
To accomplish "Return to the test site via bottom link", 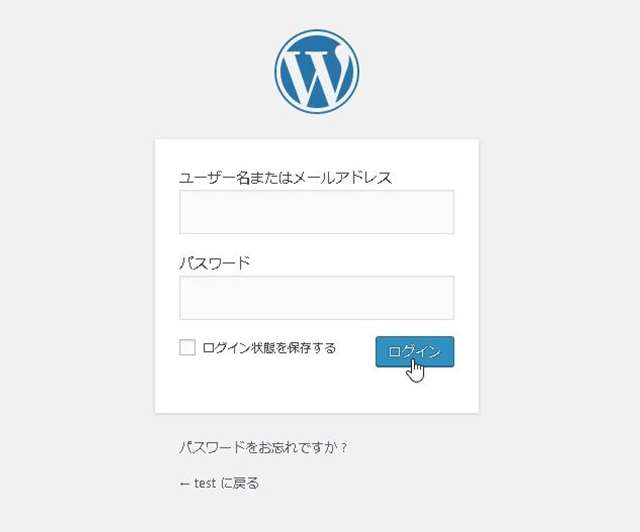I will point(219,483).
